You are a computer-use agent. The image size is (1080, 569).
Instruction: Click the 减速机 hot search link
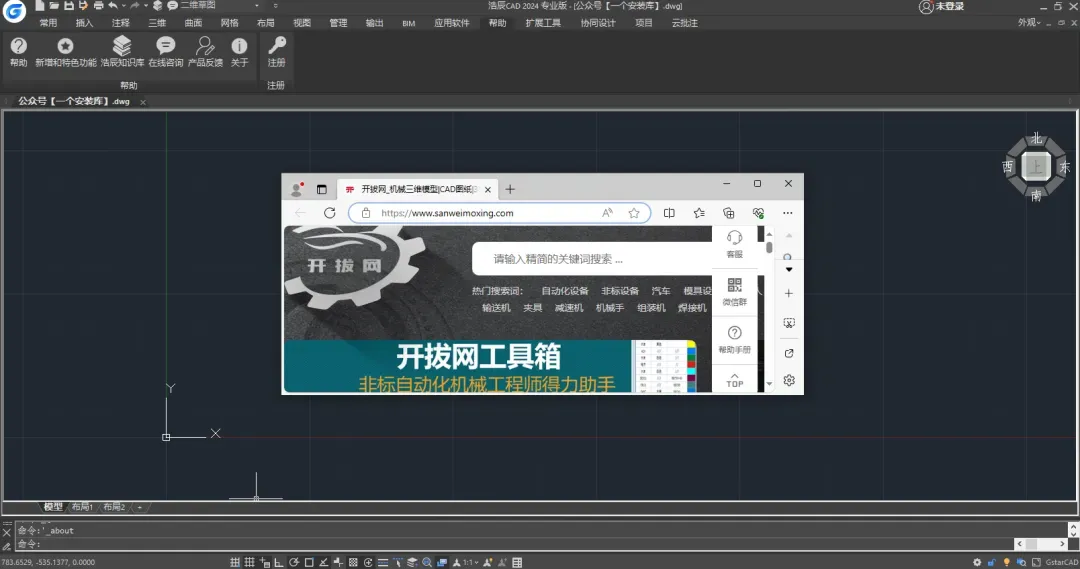569,308
